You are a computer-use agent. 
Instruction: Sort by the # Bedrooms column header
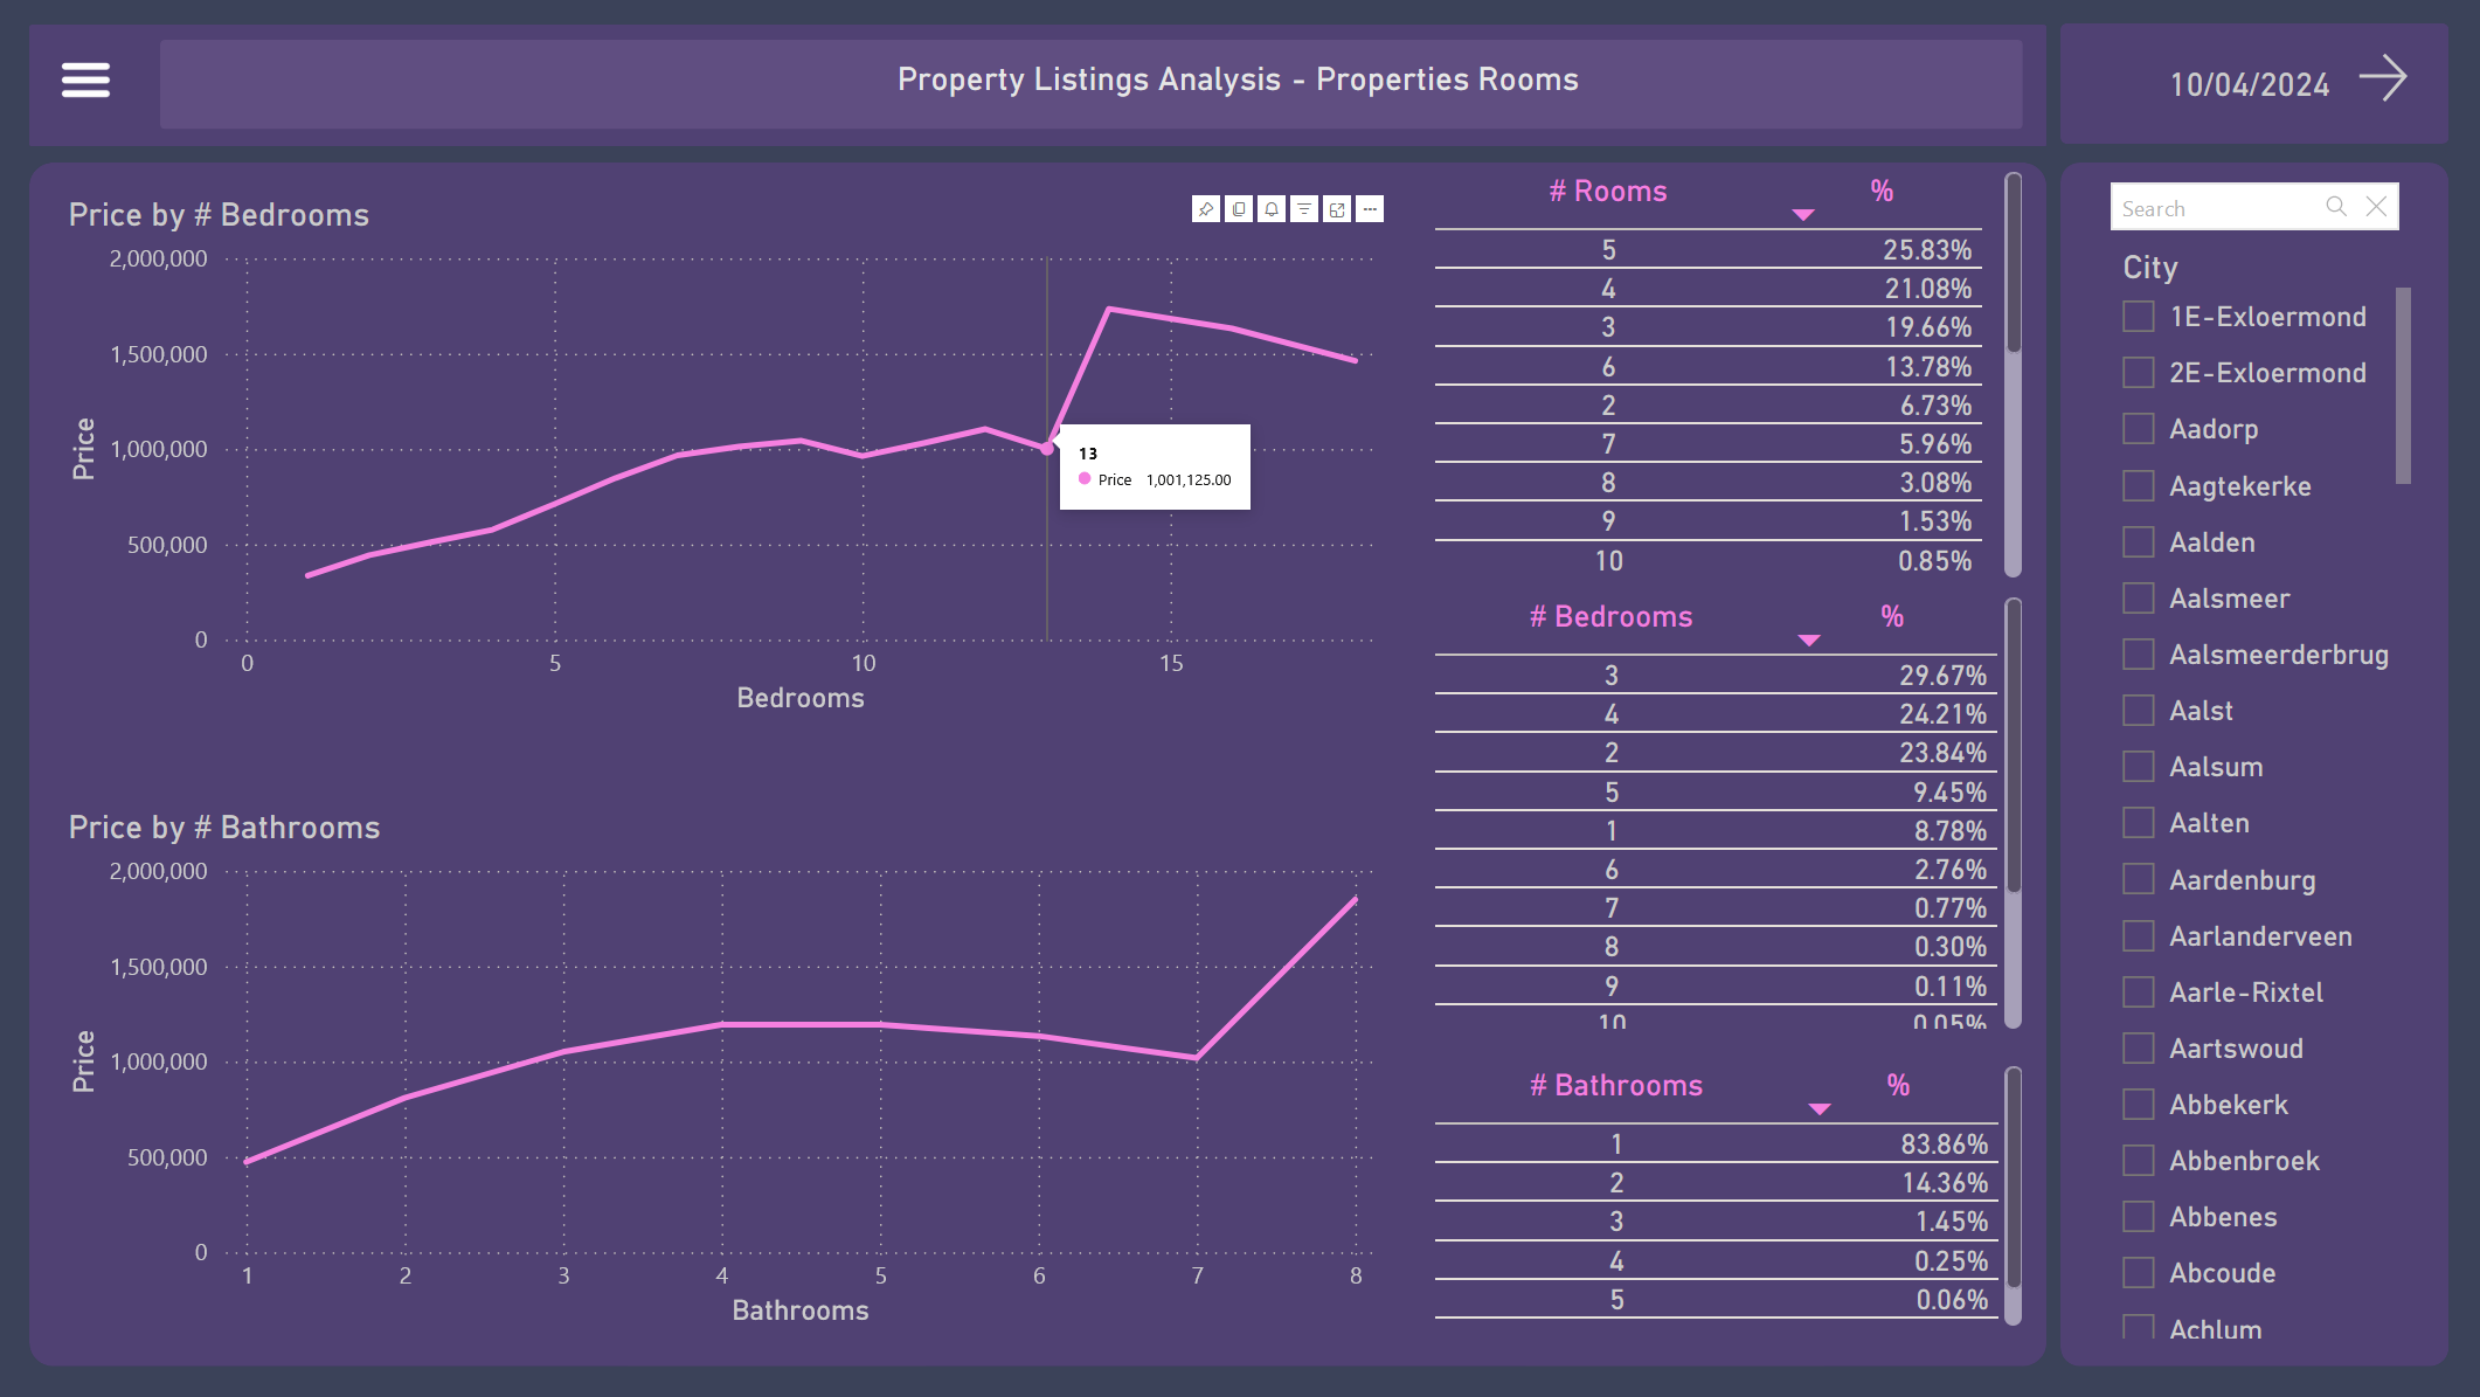[x=1611, y=617]
